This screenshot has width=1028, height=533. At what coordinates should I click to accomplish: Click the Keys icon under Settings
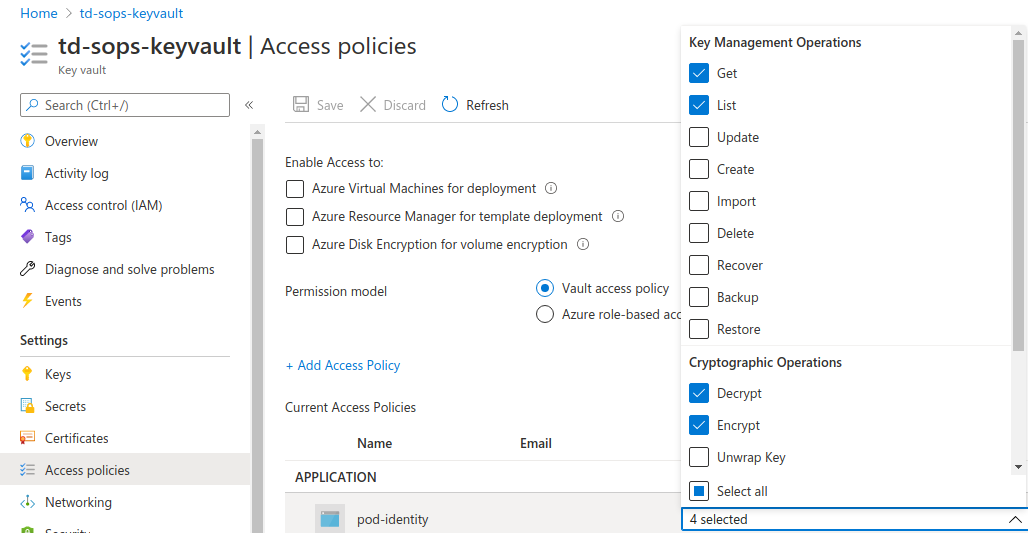28,374
